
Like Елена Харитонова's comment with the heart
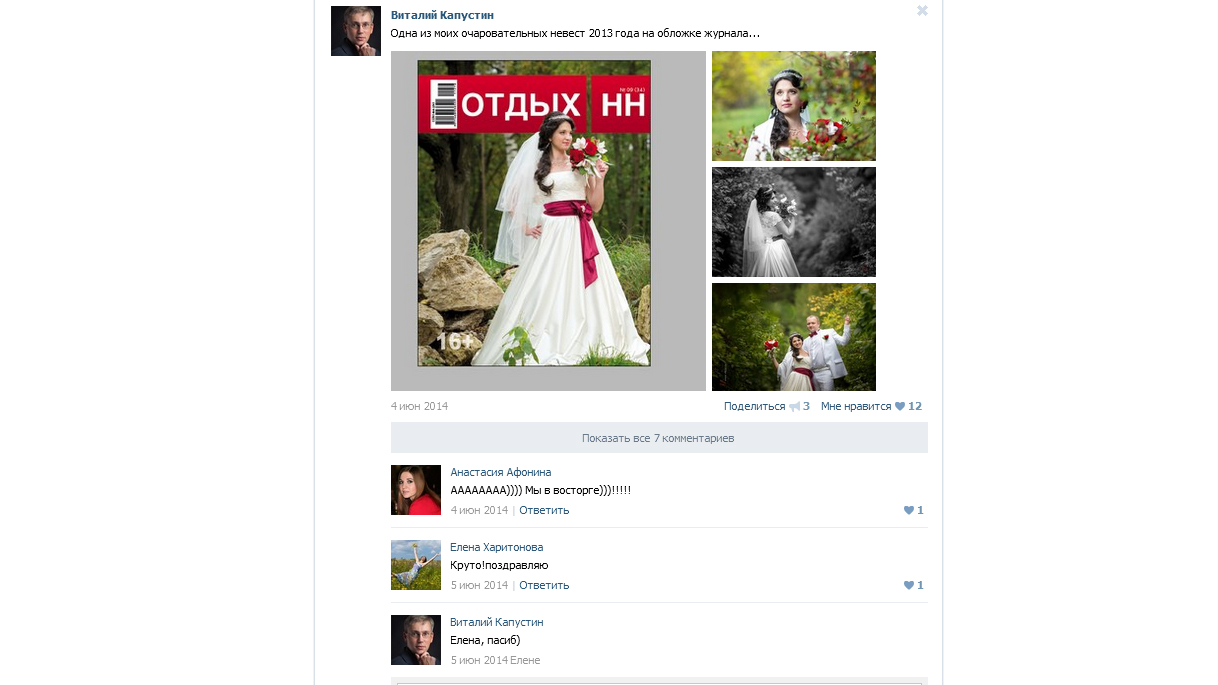(909, 585)
